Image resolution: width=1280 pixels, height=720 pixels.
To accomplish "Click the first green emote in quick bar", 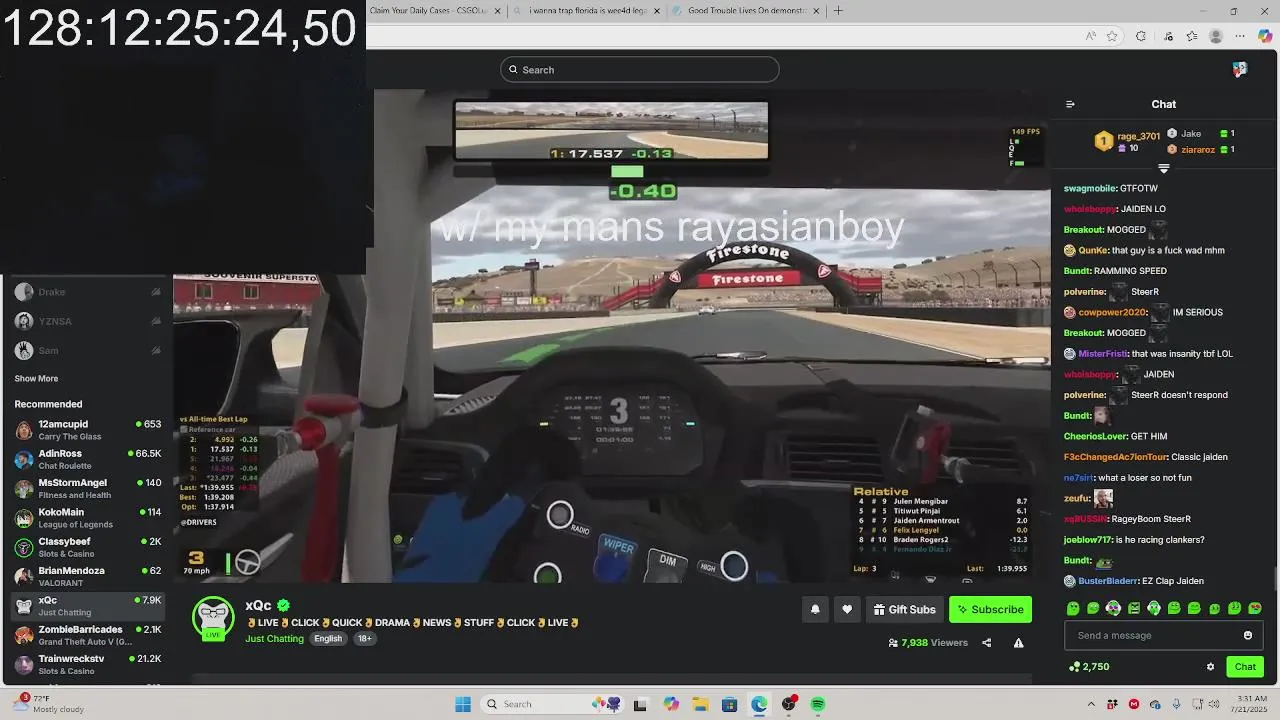I will (x=1073, y=608).
